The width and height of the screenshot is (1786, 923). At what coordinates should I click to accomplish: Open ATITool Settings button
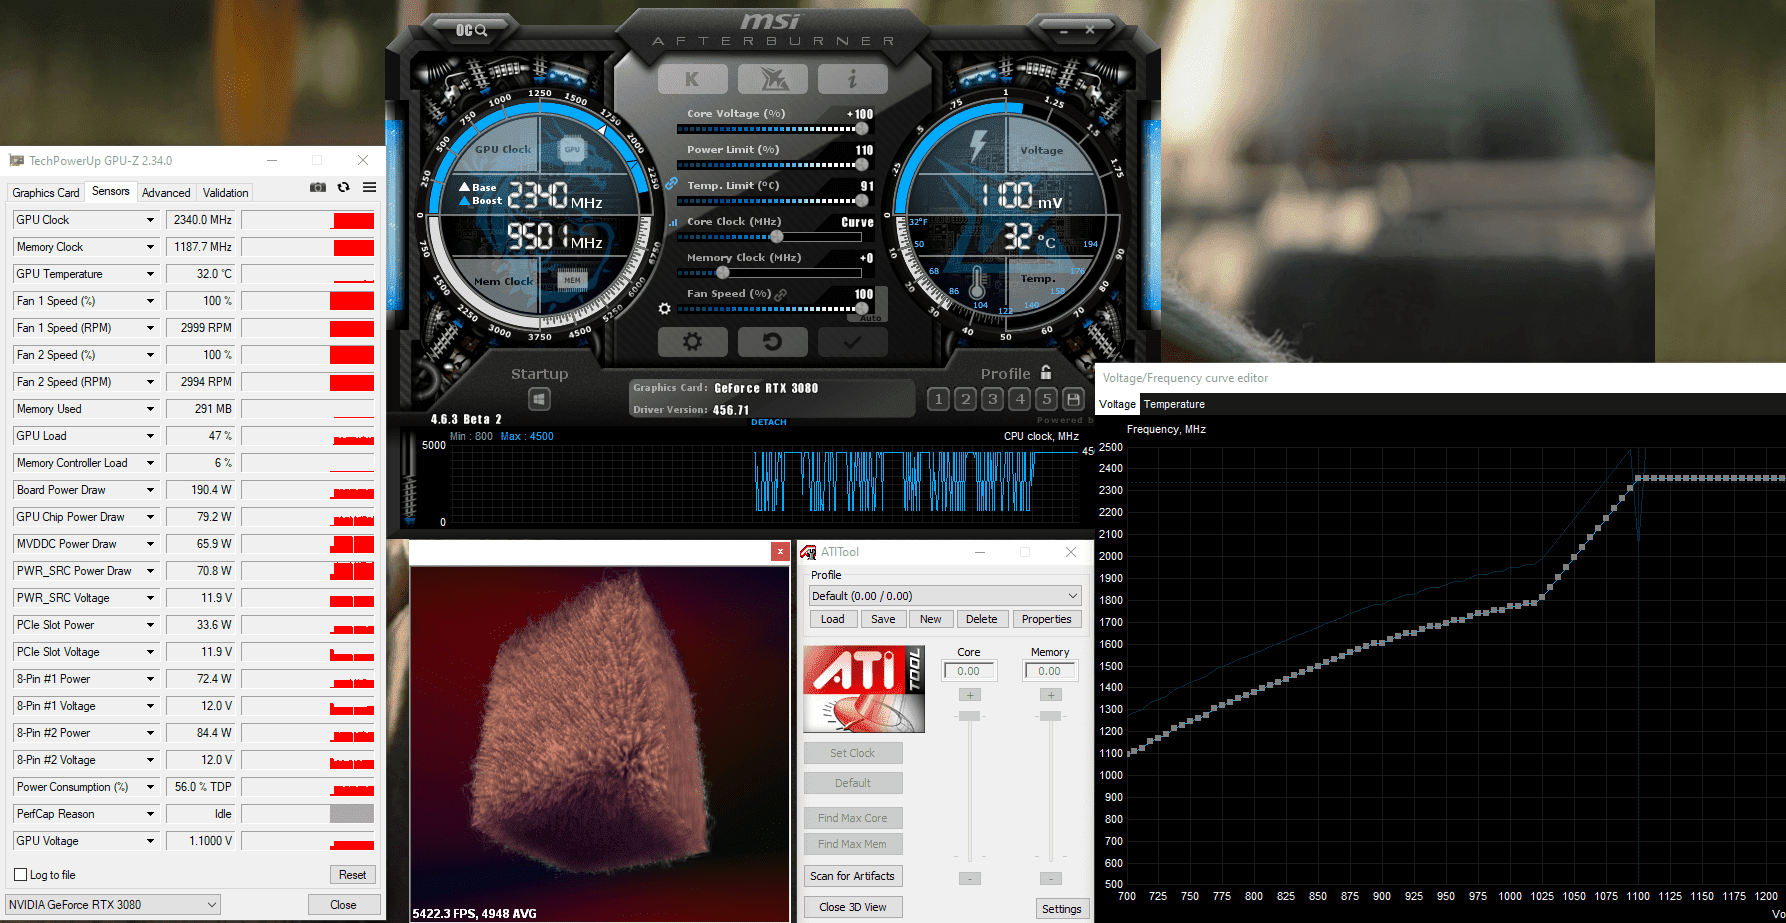(x=1061, y=908)
